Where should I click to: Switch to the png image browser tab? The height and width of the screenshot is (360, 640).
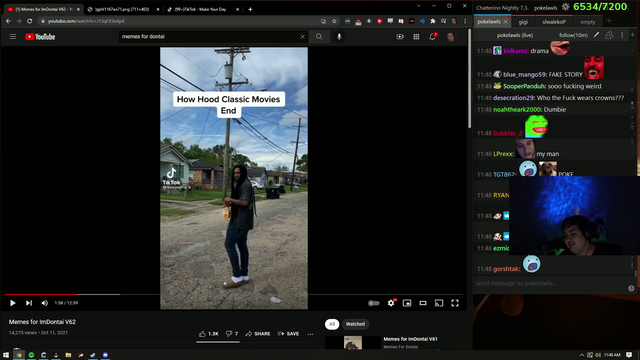coord(122,9)
